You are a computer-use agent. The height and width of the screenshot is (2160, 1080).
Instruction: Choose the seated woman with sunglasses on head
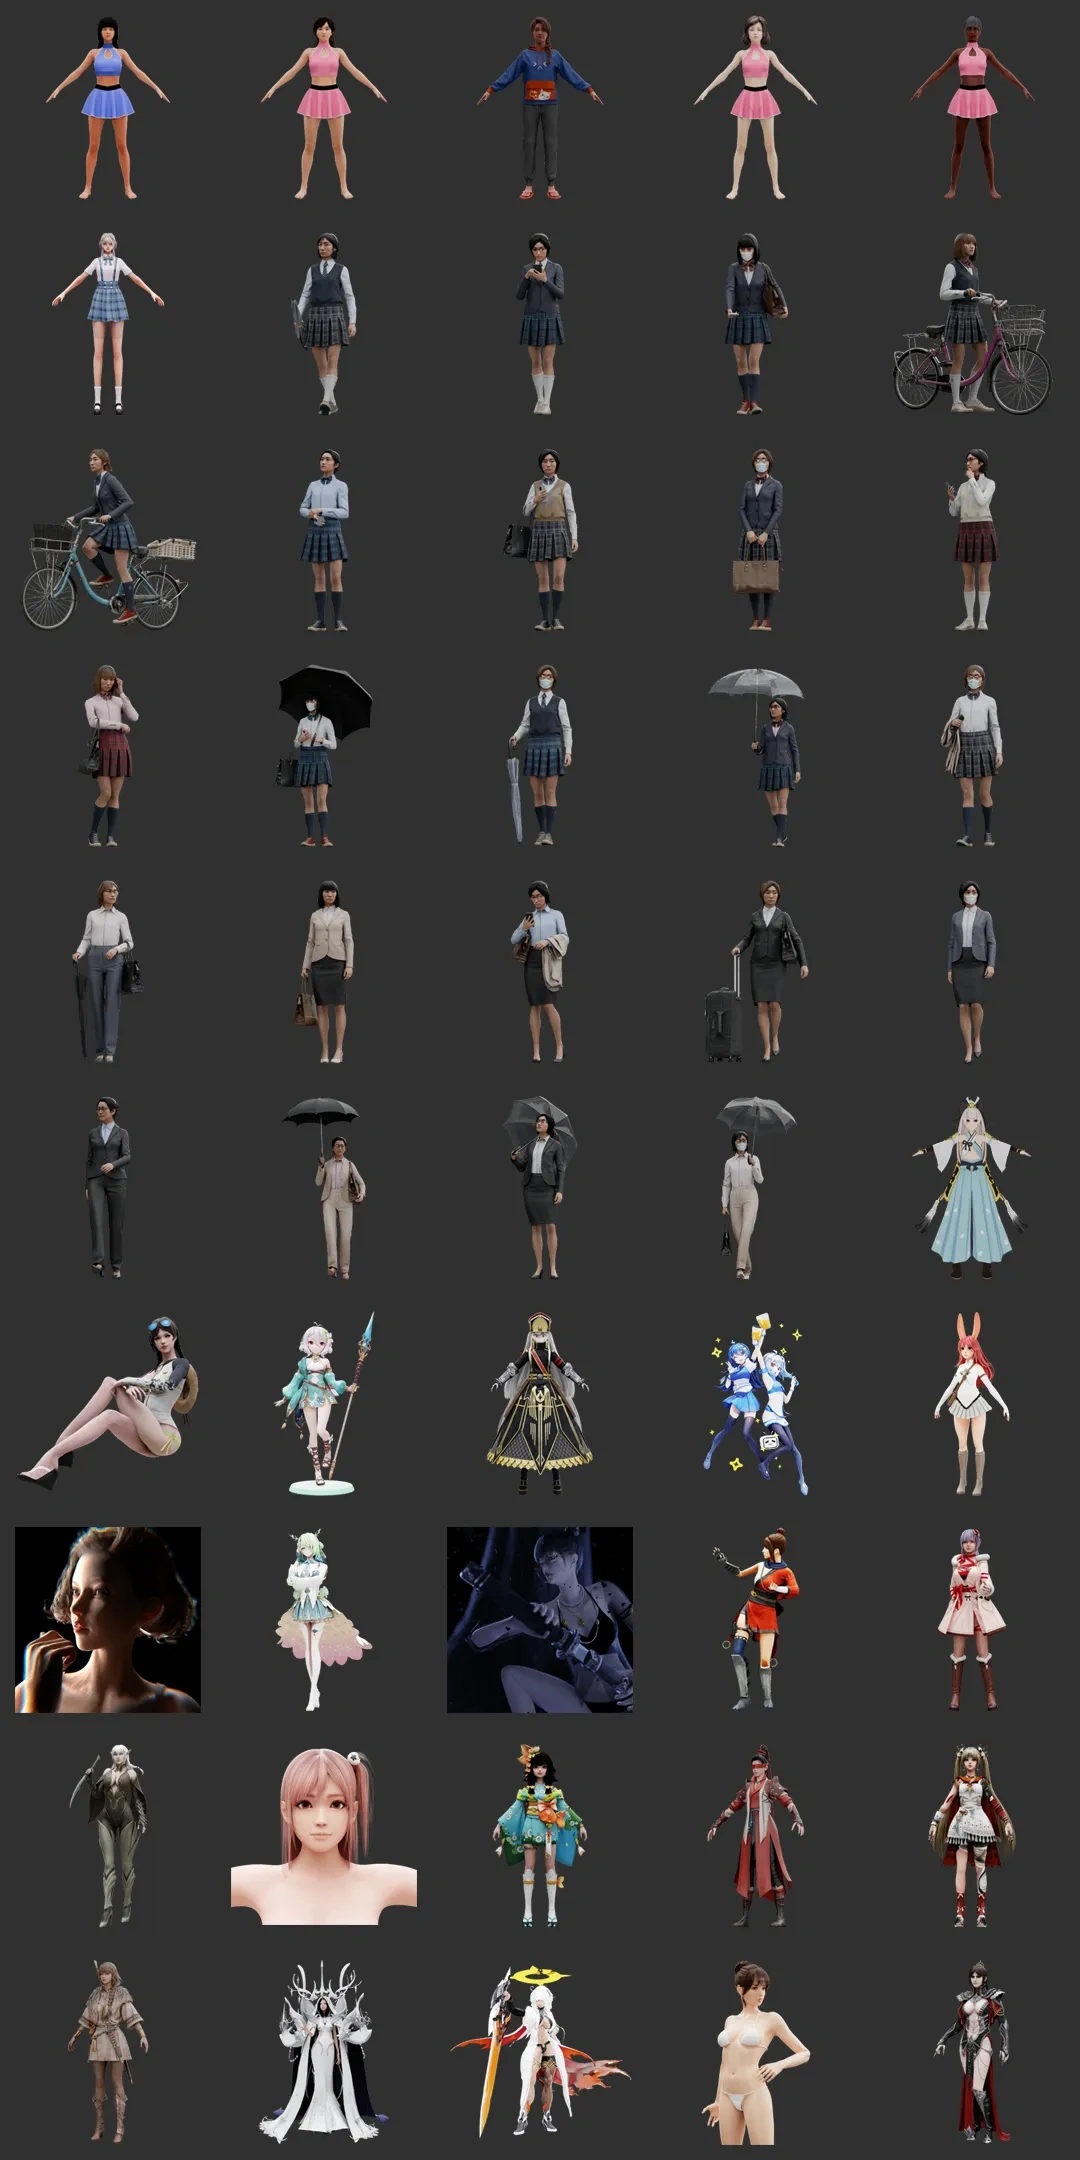coord(108,1404)
